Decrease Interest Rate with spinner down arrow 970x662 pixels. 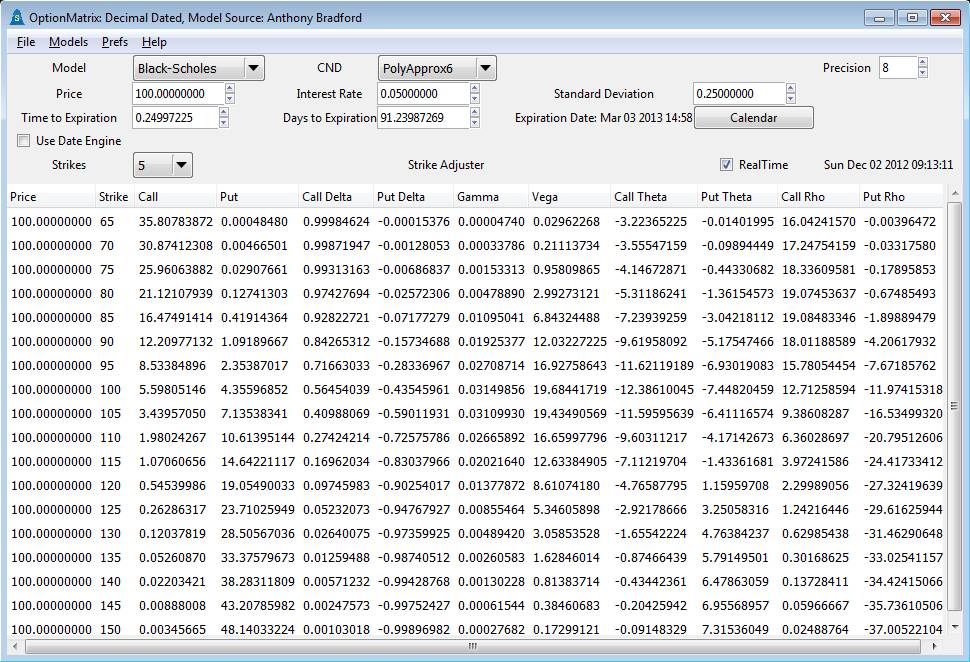pos(475,99)
